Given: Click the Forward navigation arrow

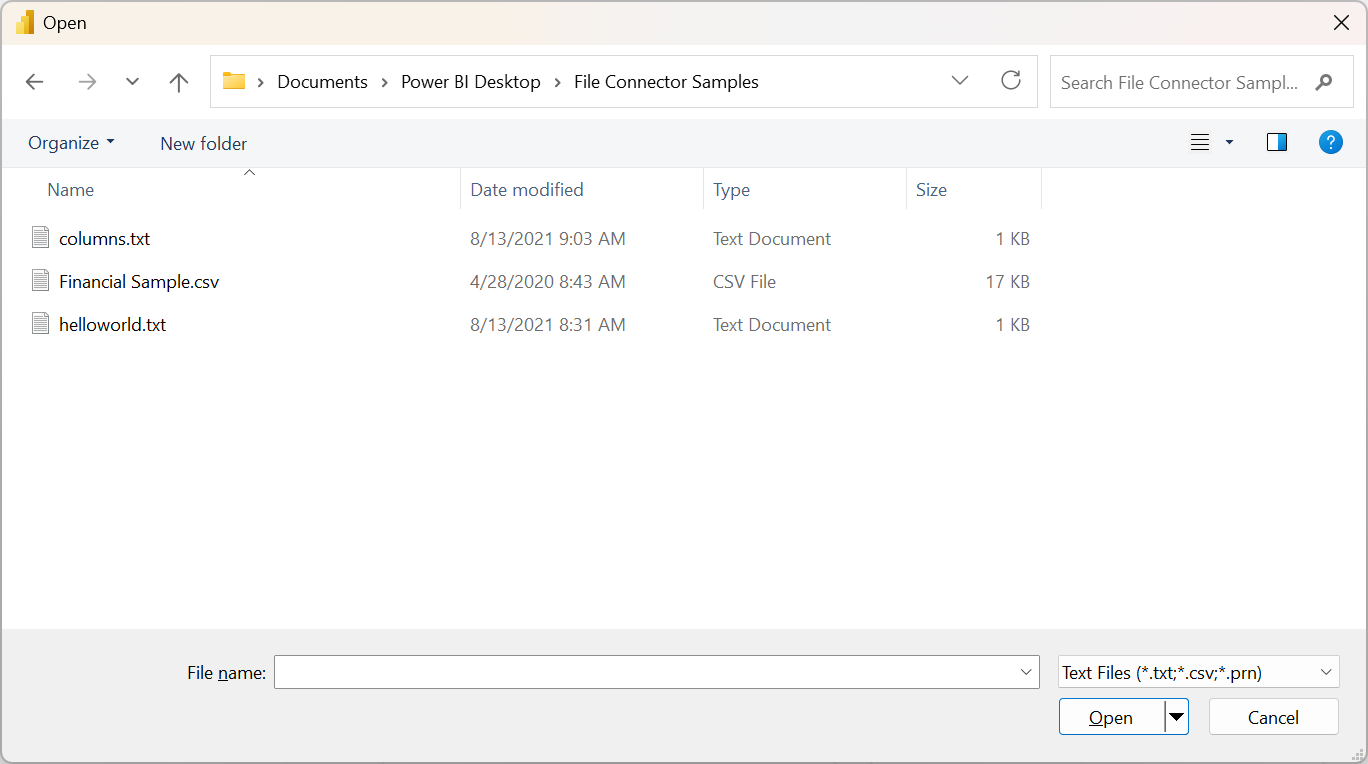Looking at the screenshot, I should click(88, 82).
